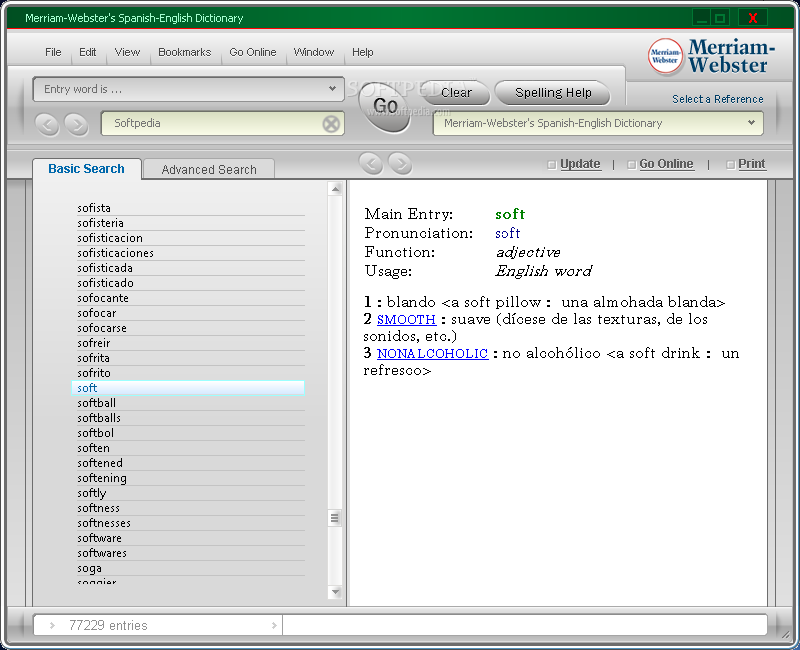Select the word sofisticacion in the list
The width and height of the screenshot is (800, 650).
(191, 238)
